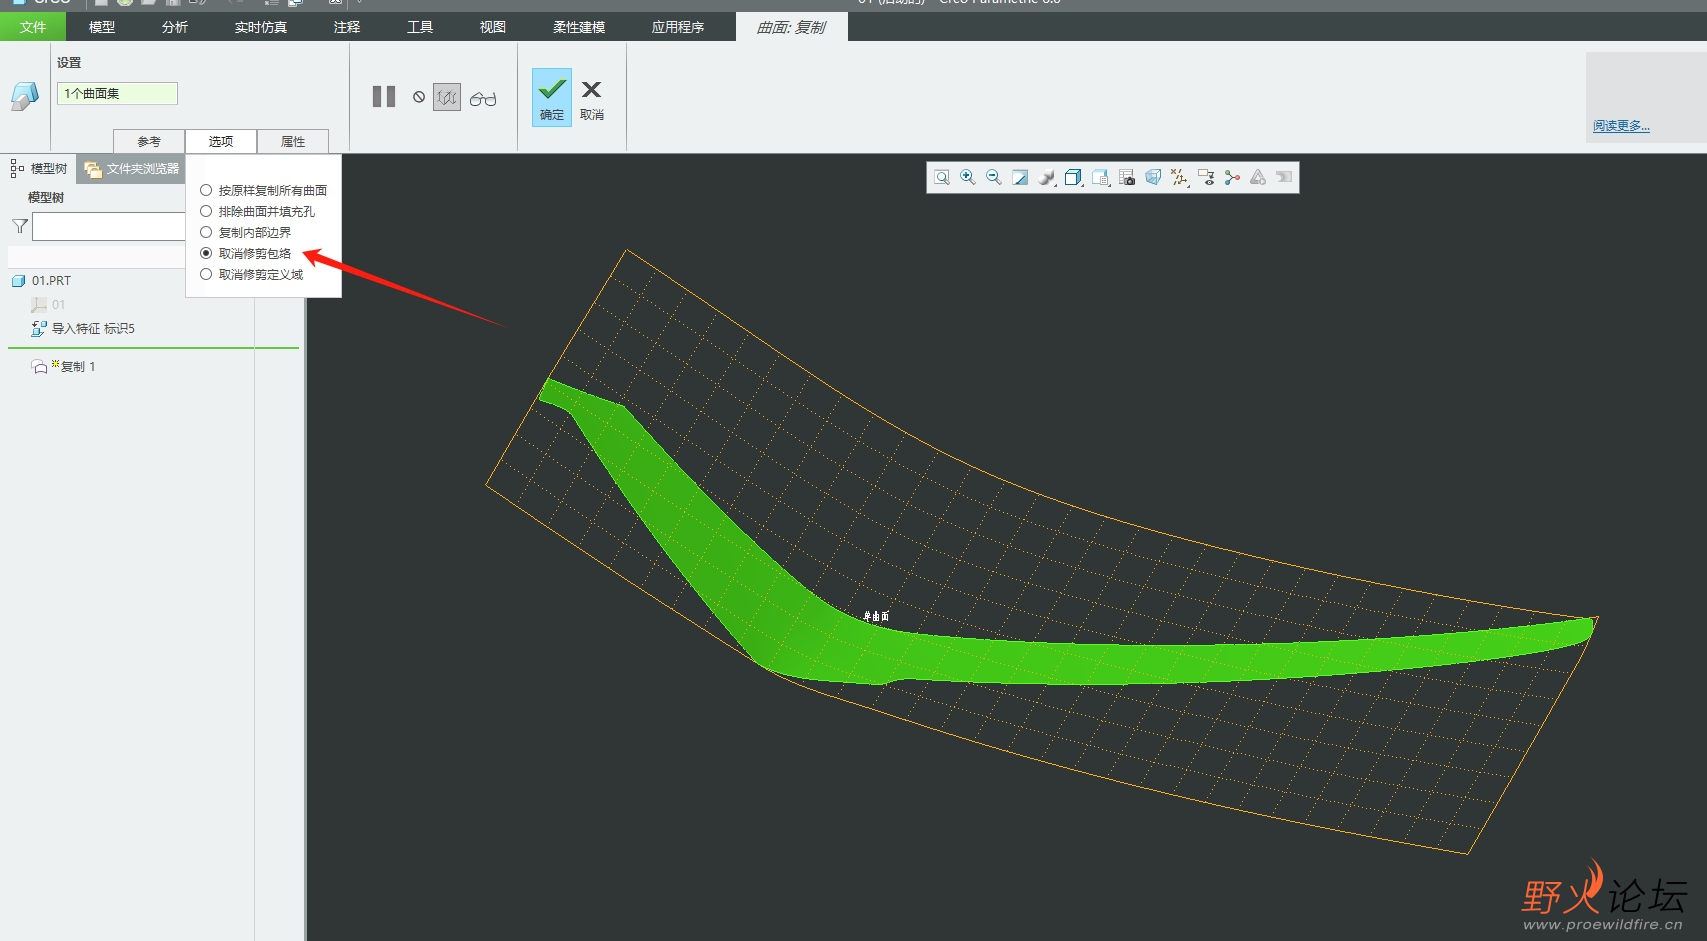Screen dimensions: 1707x941
Task: Click the greyed simulation triangle icon
Action: pyautogui.click(x=1258, y=178)
